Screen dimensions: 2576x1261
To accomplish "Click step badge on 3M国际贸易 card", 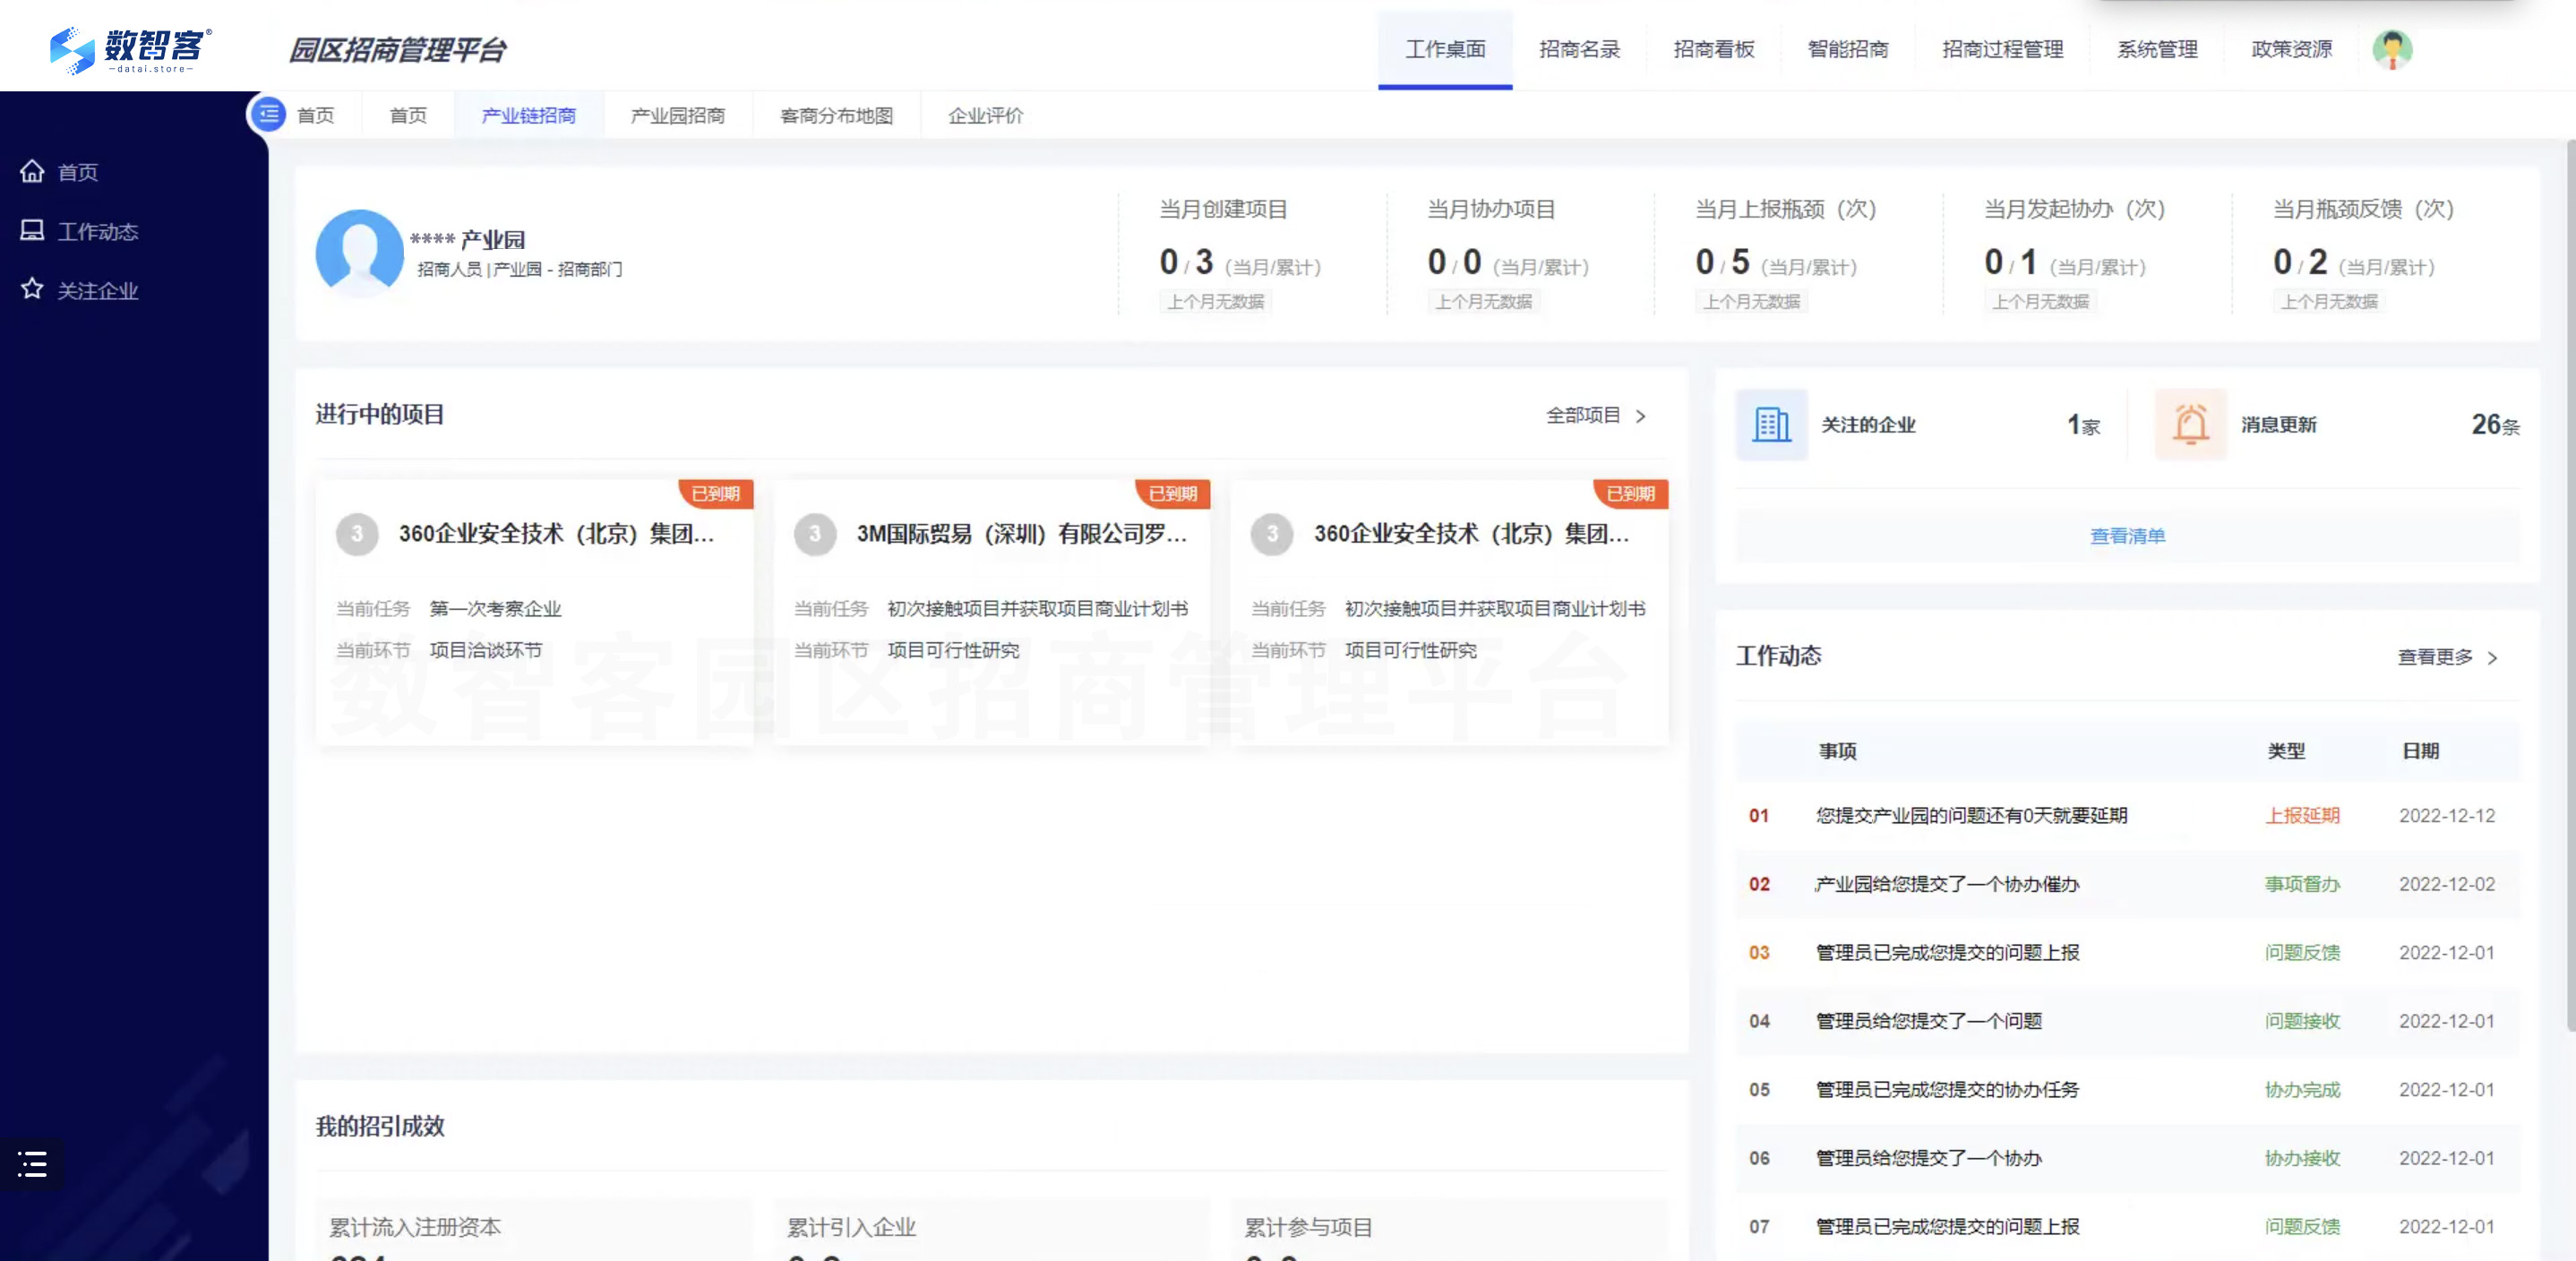I will click(815, 534).
